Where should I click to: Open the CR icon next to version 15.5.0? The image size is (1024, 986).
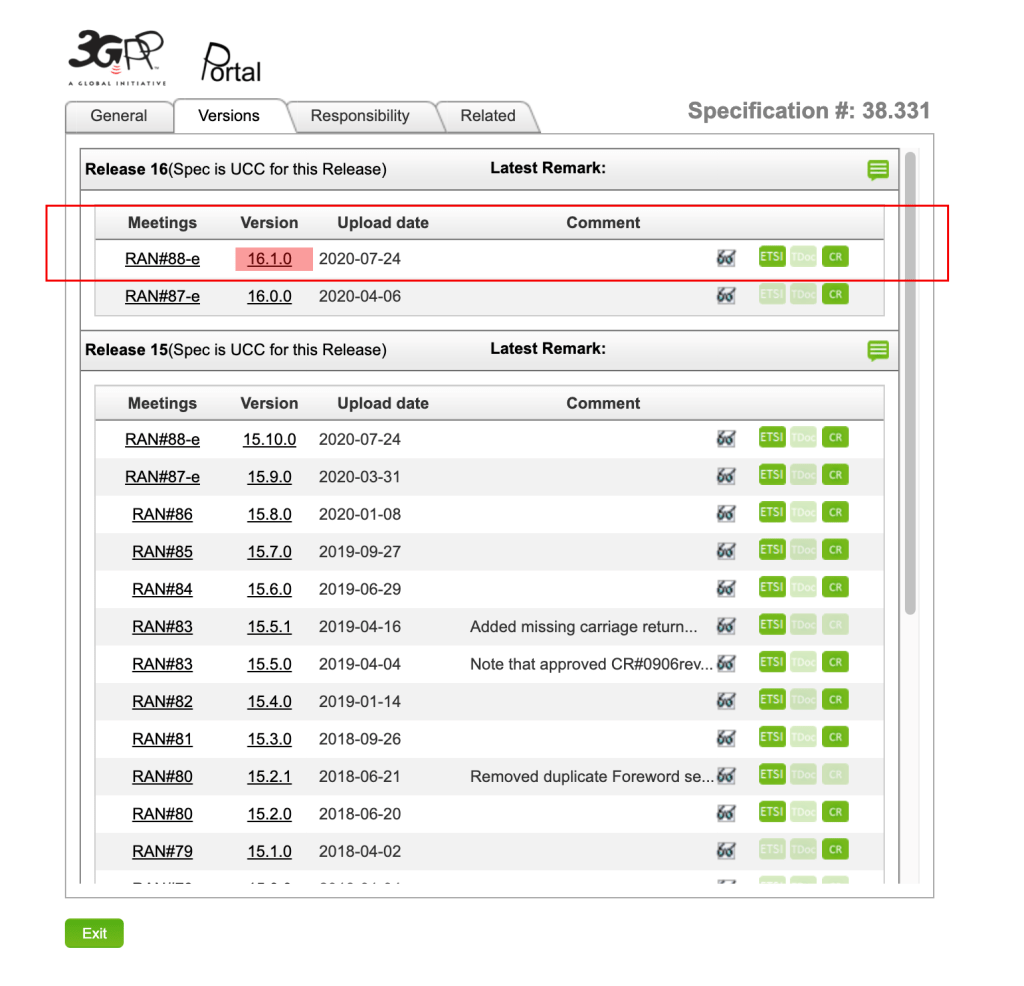[835, 661]
